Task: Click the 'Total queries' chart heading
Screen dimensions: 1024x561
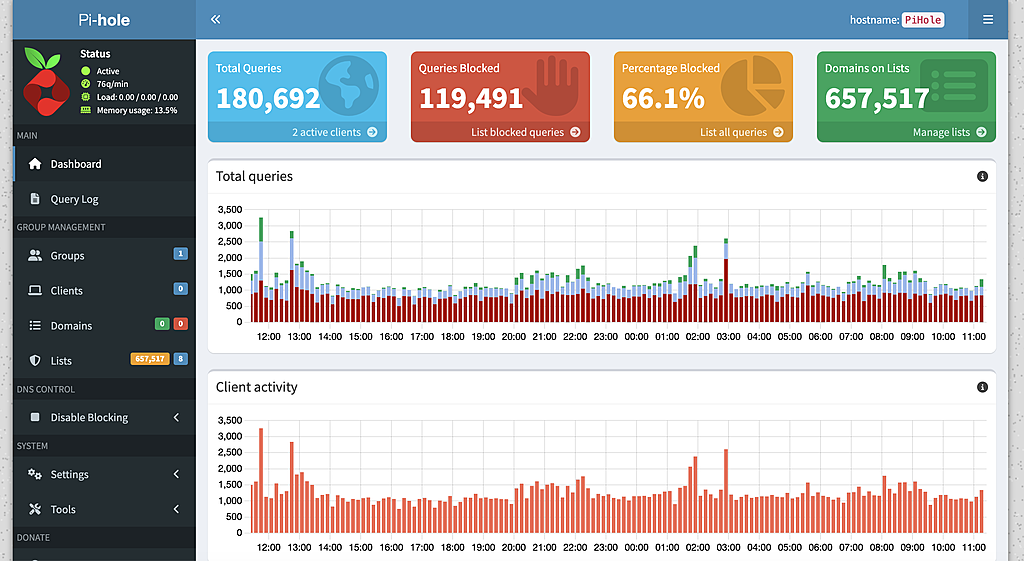Action: [254, 176]
